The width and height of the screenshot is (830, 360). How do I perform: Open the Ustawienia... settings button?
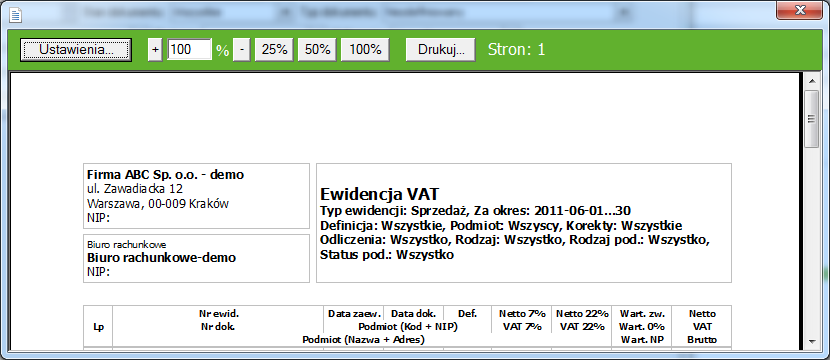76,50
